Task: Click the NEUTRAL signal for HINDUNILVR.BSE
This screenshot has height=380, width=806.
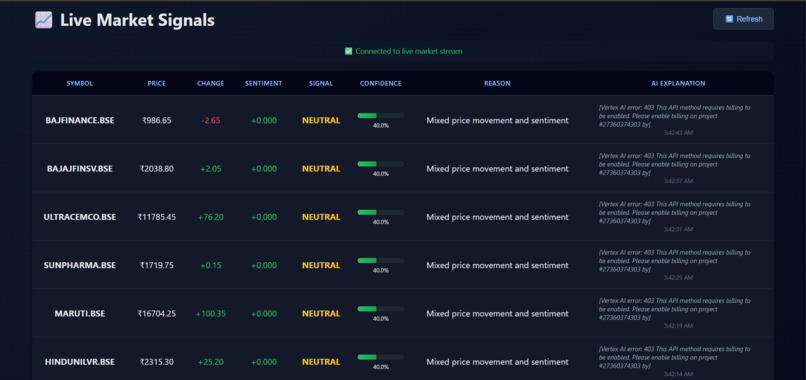Action: (321, 363)
